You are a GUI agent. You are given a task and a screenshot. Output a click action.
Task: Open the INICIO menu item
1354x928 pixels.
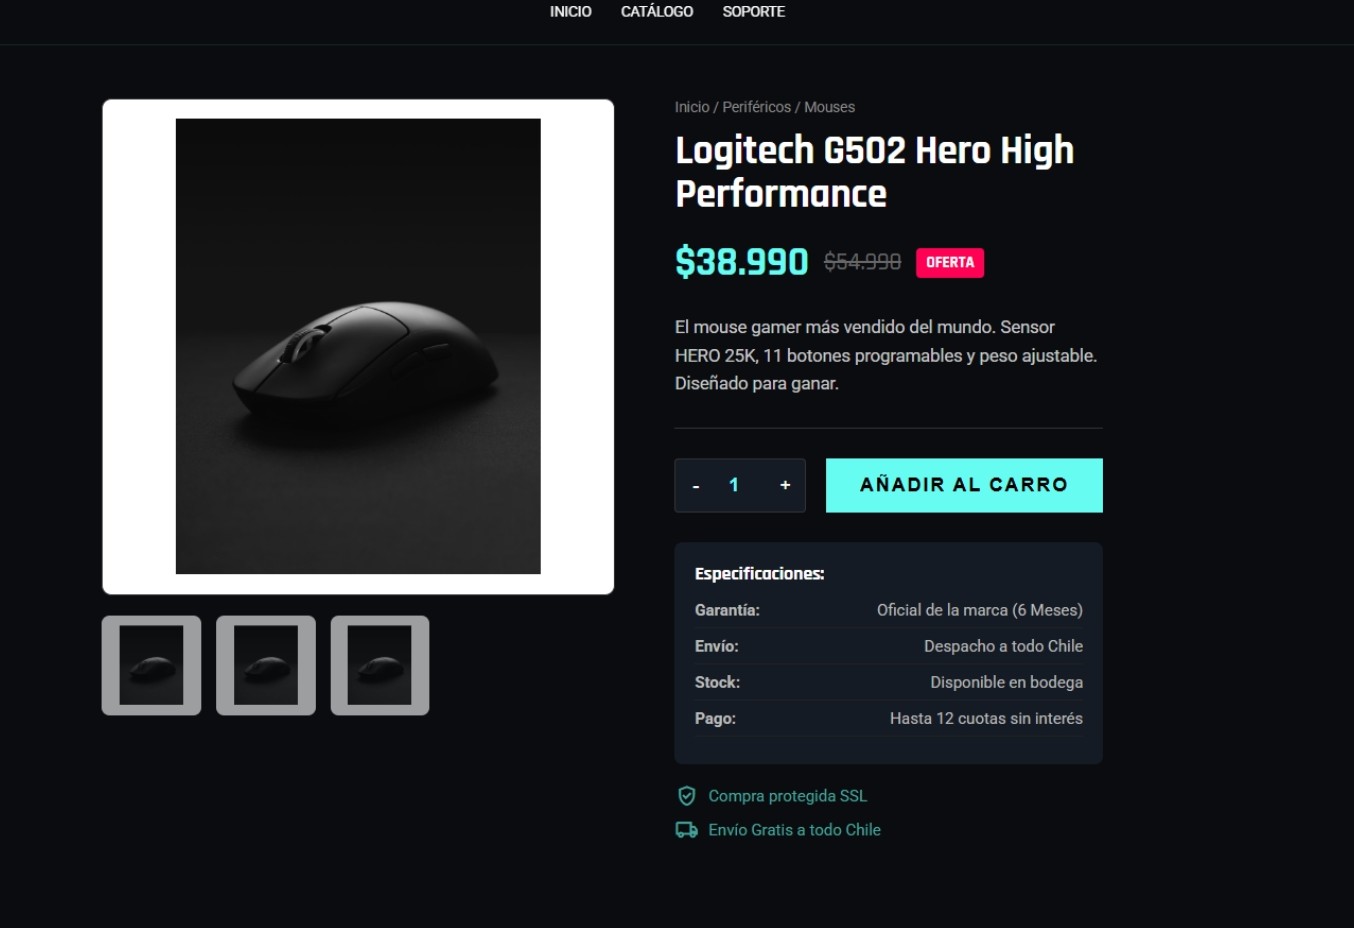tap(568, 11)
